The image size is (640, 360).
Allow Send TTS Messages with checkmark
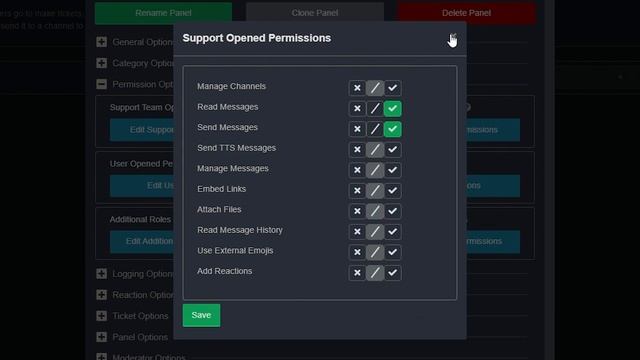pos(393,149)
